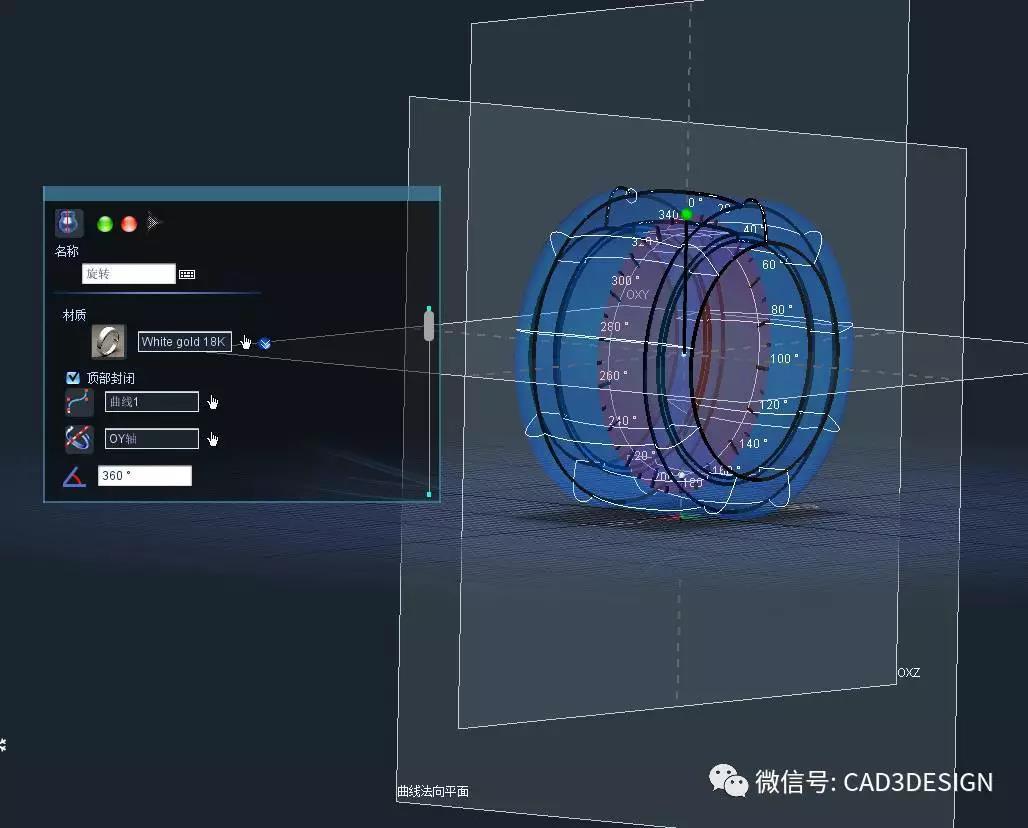Image resolution: width=1028 pixels, height=828 pixels.
Task: Click the white gold ring material thumbnail
Action: click(x=108, y=341)
